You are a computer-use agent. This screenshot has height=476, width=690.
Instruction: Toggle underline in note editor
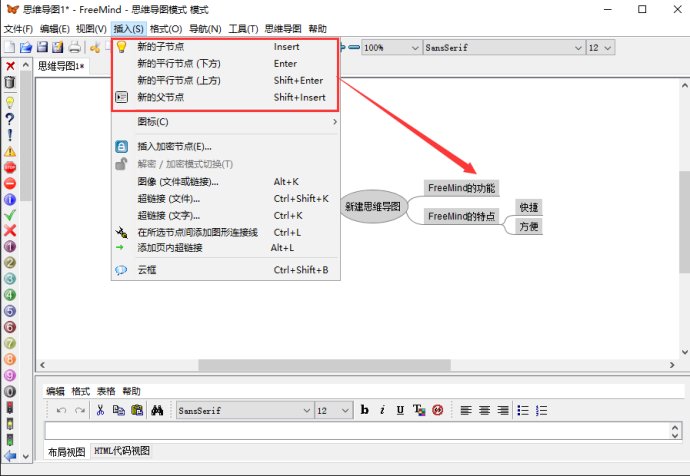click(400, 410)
